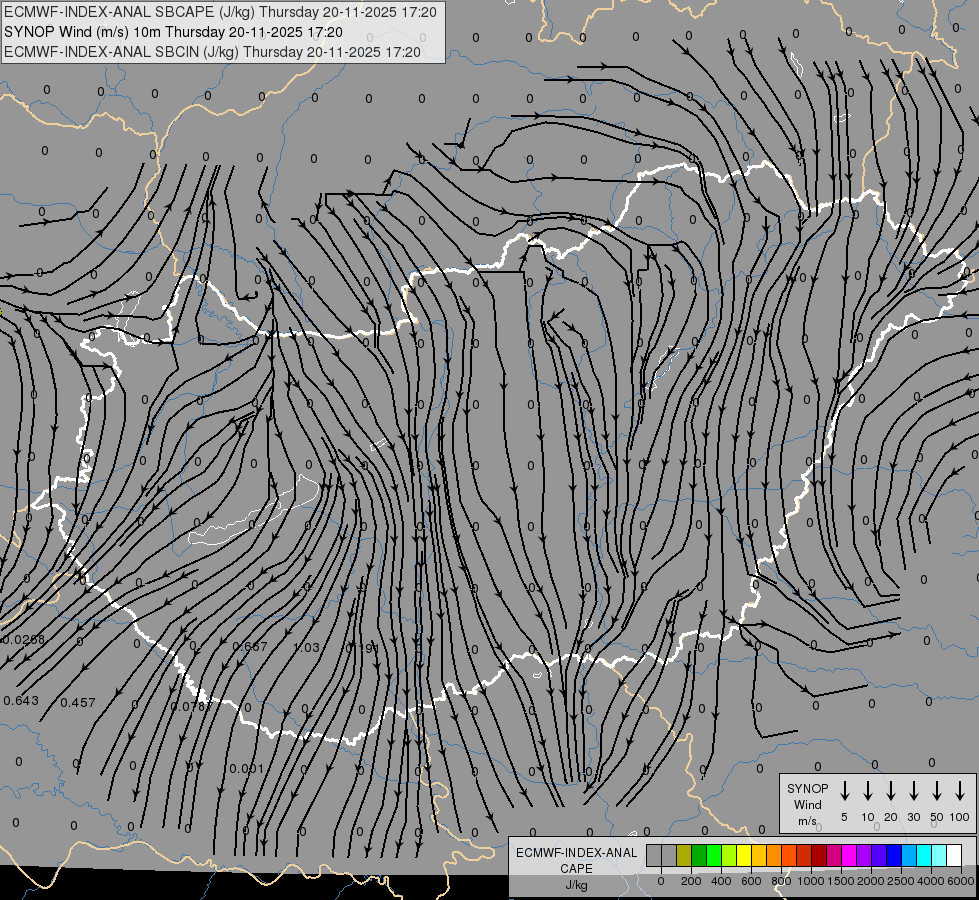Click the 1.03 CAPE value on map
The height and width of the screenshot is (900, 979).
pos(307,647)
